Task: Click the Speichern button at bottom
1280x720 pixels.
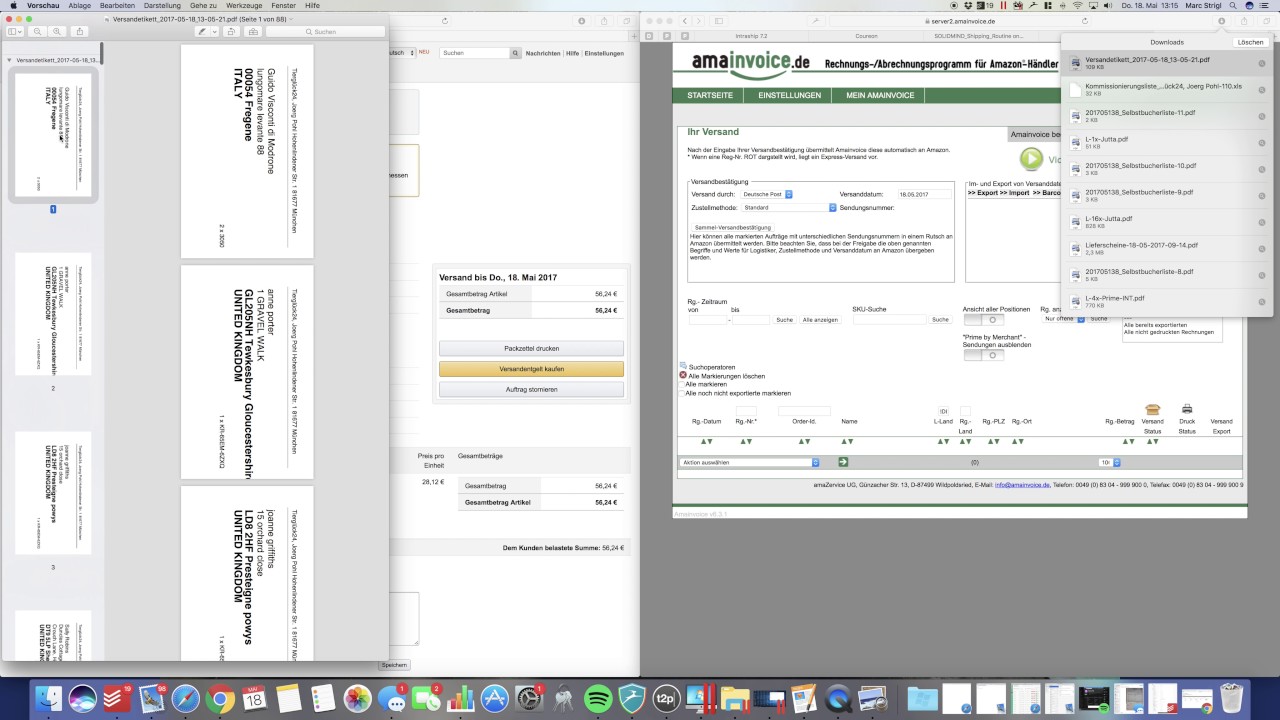Action: (394, 665)
